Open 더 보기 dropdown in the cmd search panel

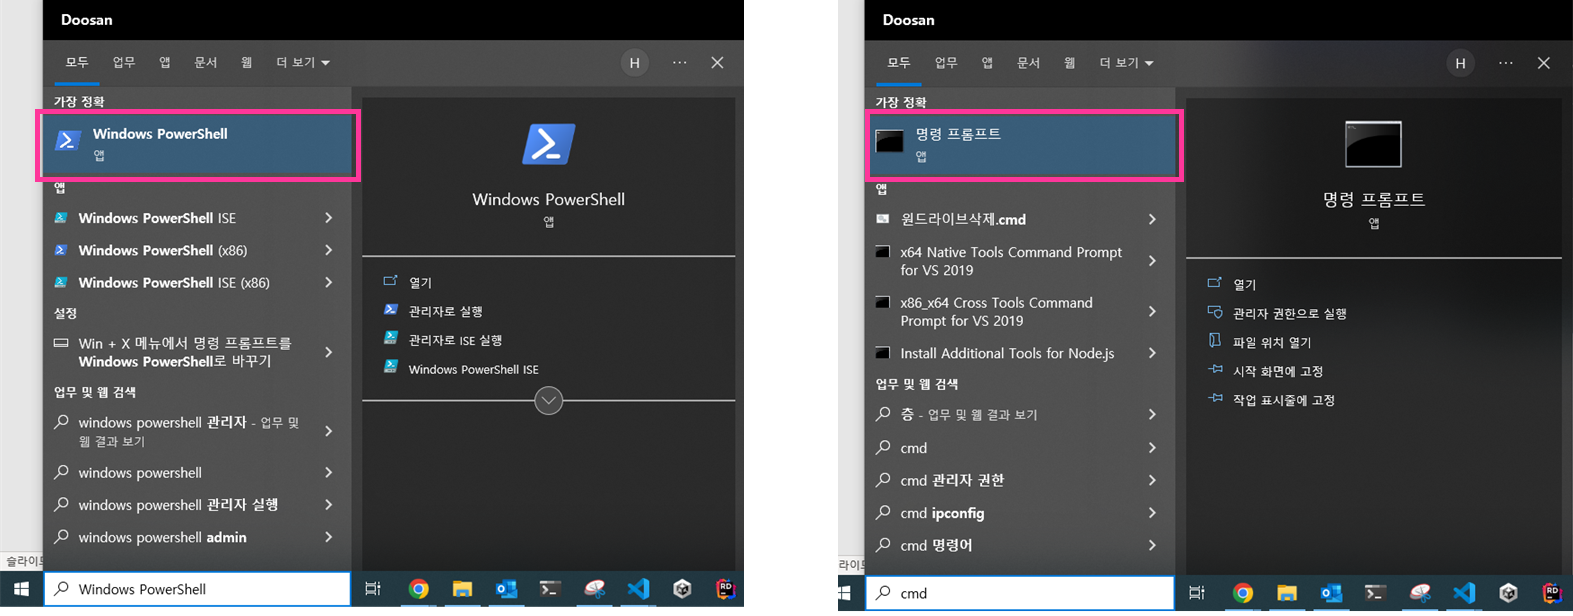(1126, 63)
